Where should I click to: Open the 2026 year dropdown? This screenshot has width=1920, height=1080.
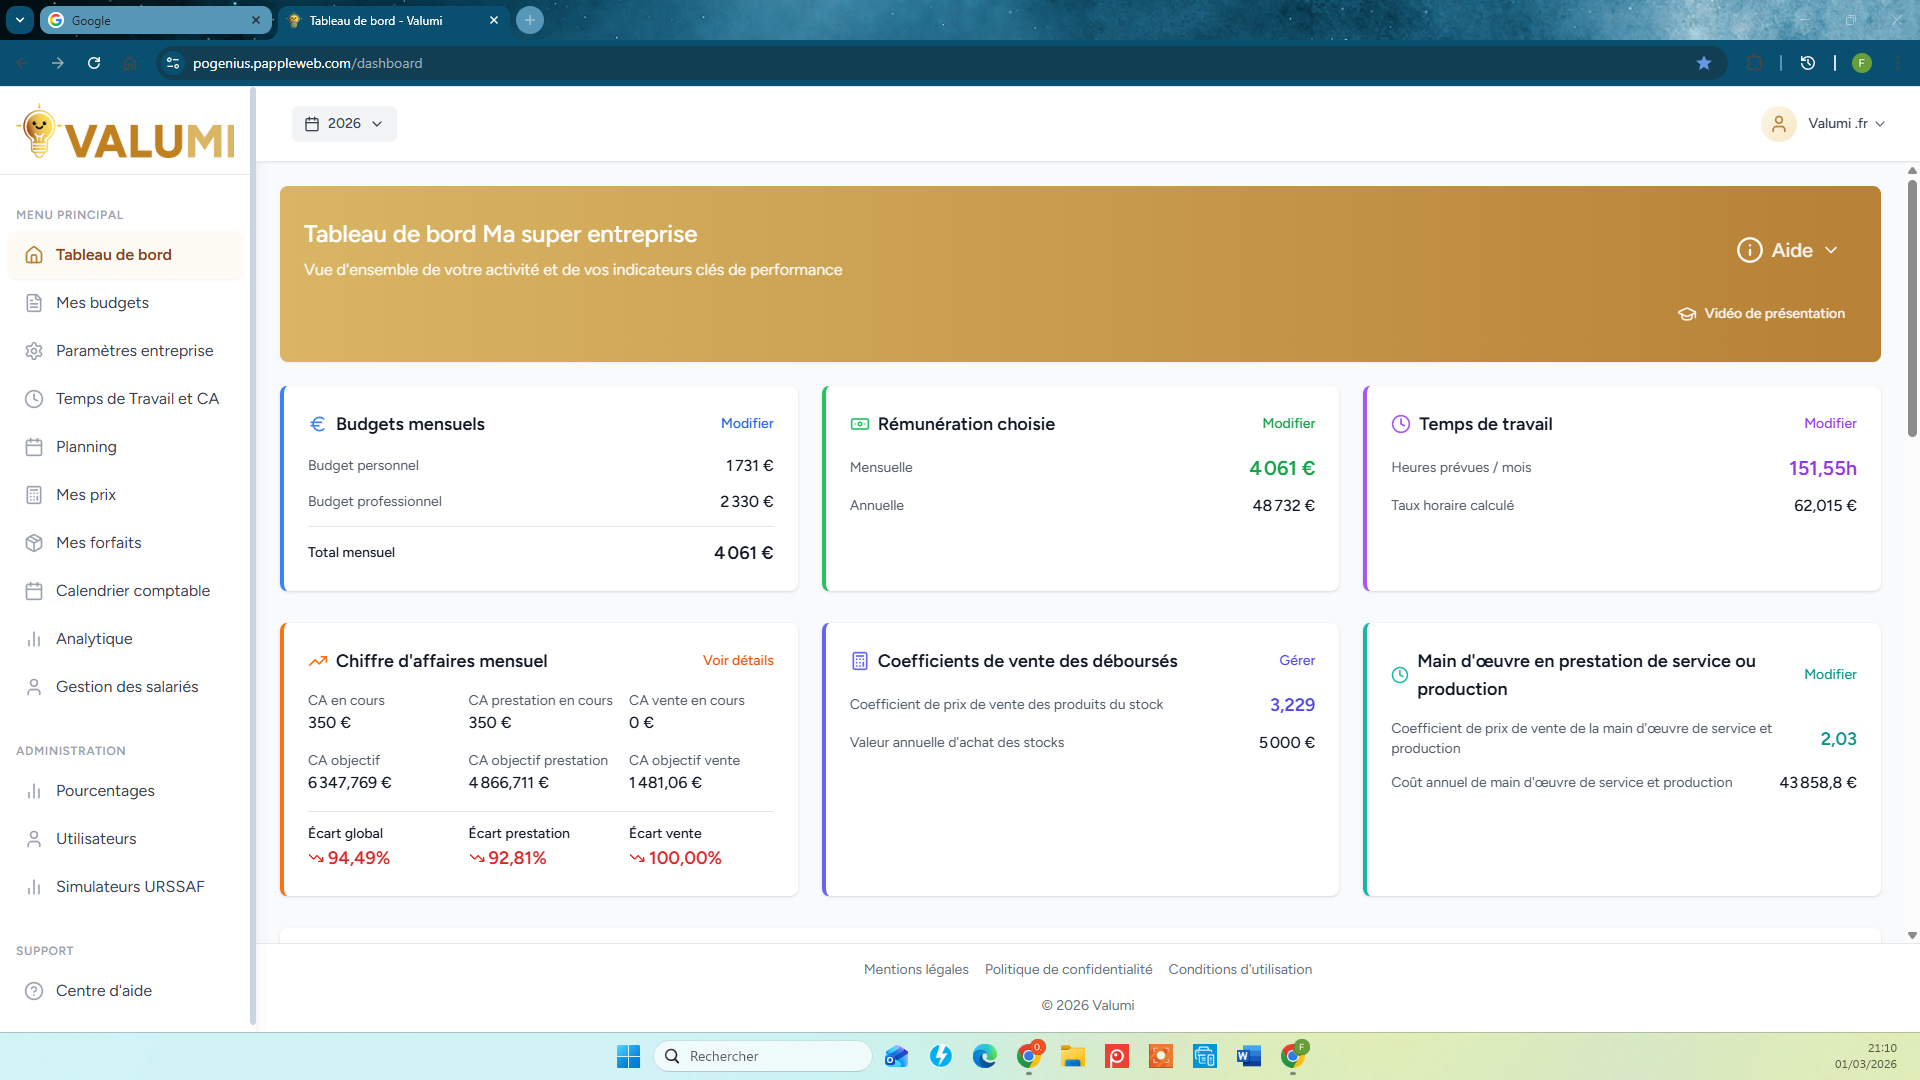click(x=344, y=124)
